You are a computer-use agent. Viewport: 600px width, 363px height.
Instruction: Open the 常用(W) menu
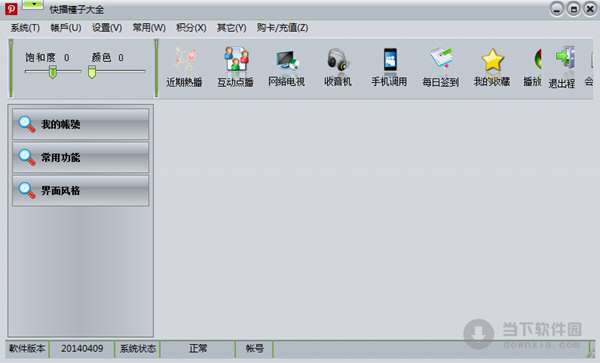149,28
